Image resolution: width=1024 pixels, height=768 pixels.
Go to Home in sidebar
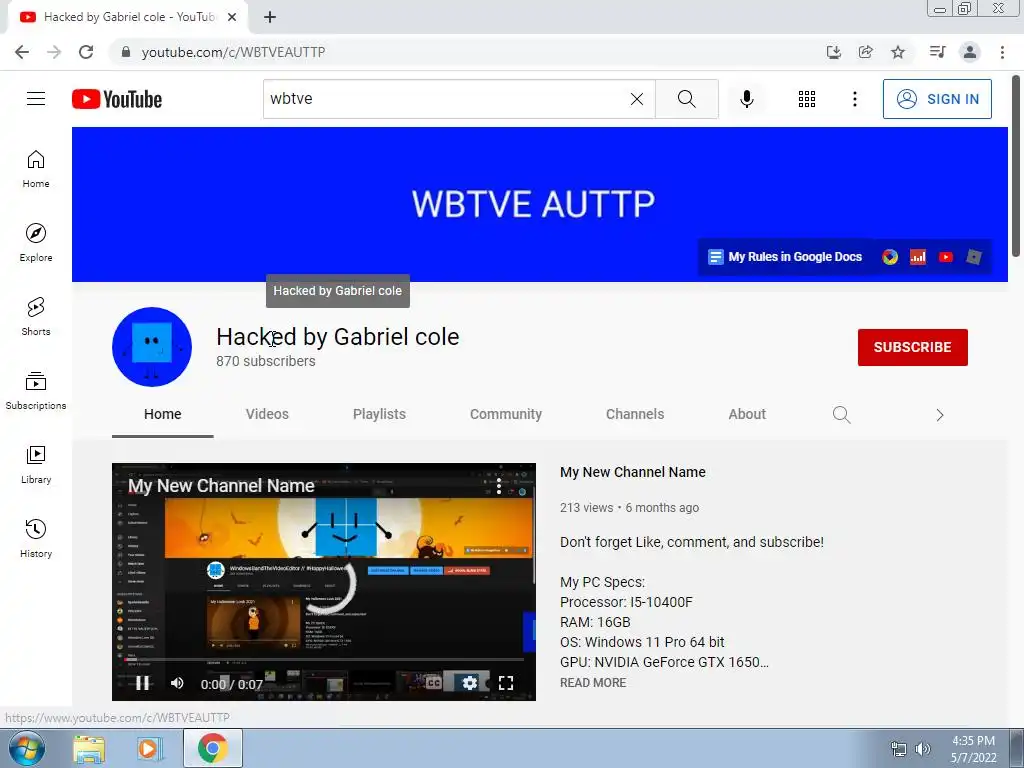(x=36, y=169)
